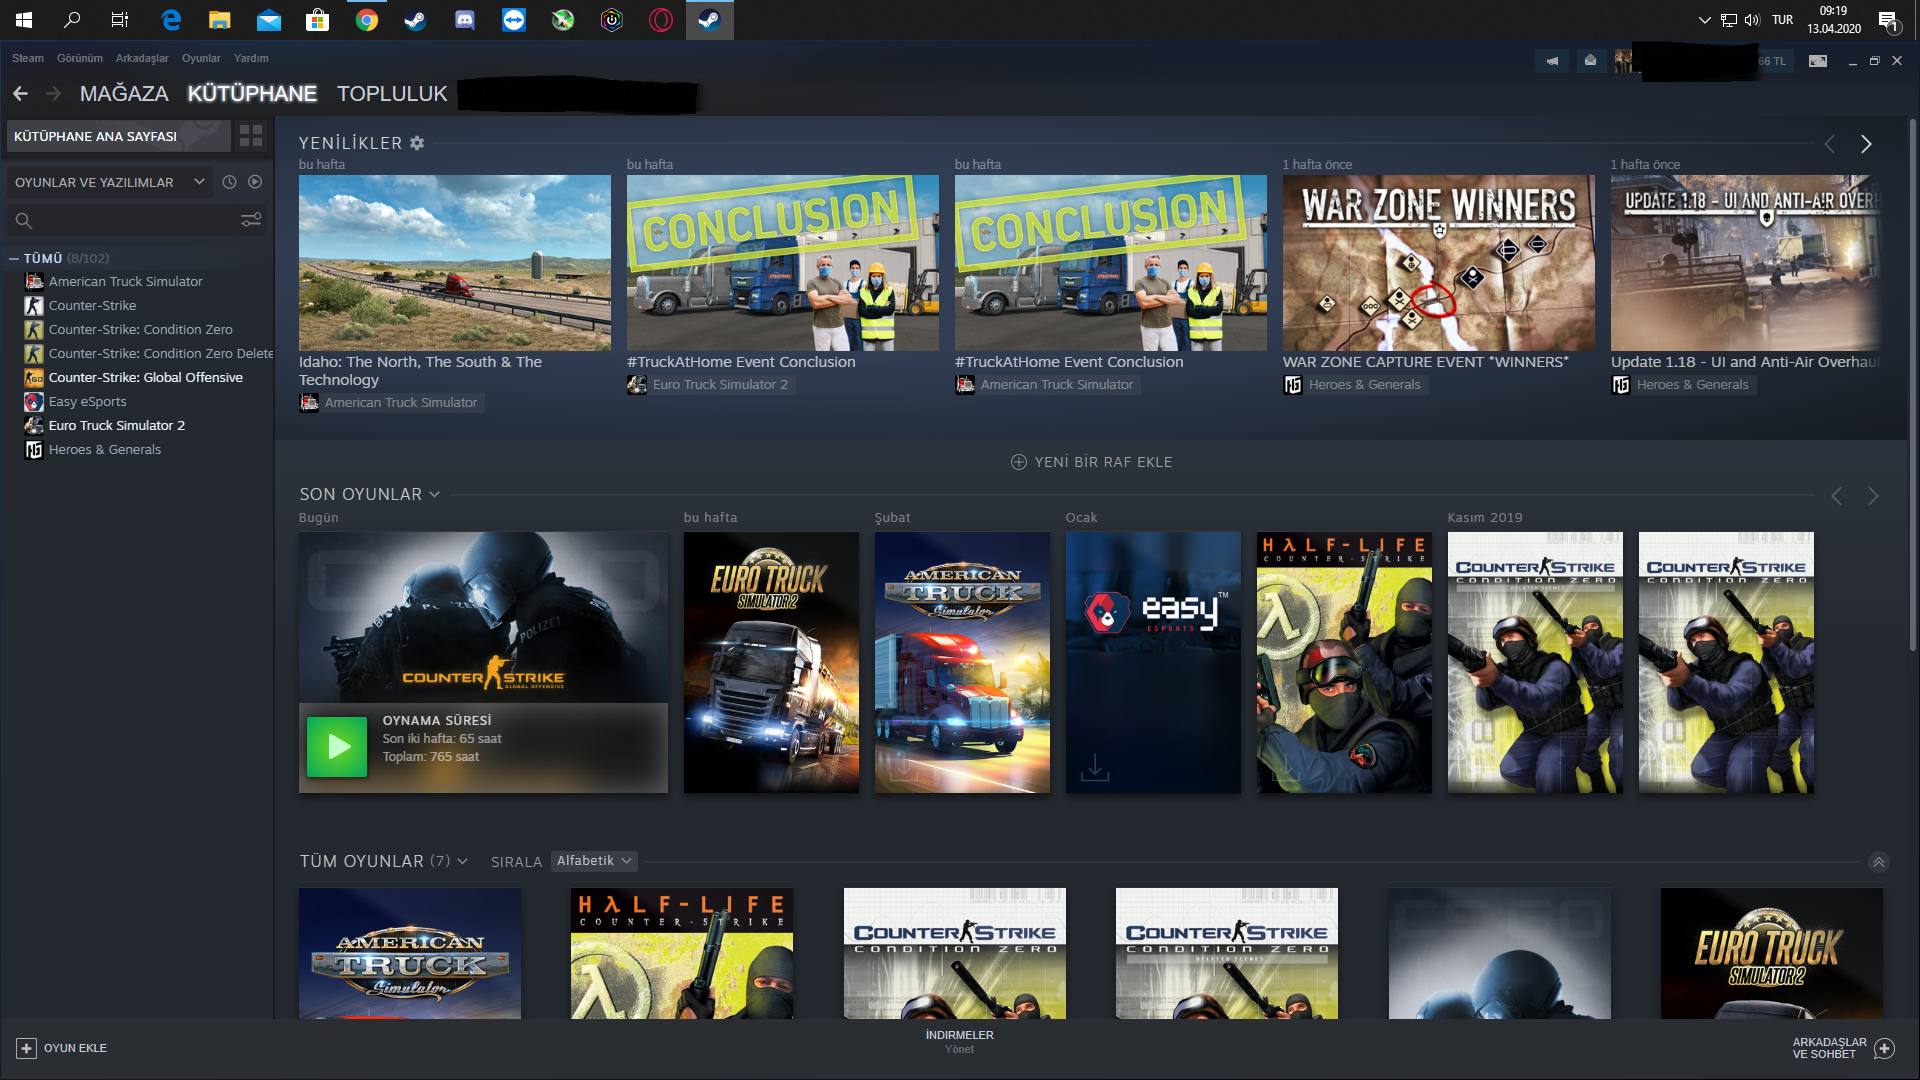Open advanced filter settings icon in sidebar

(251, 220)
